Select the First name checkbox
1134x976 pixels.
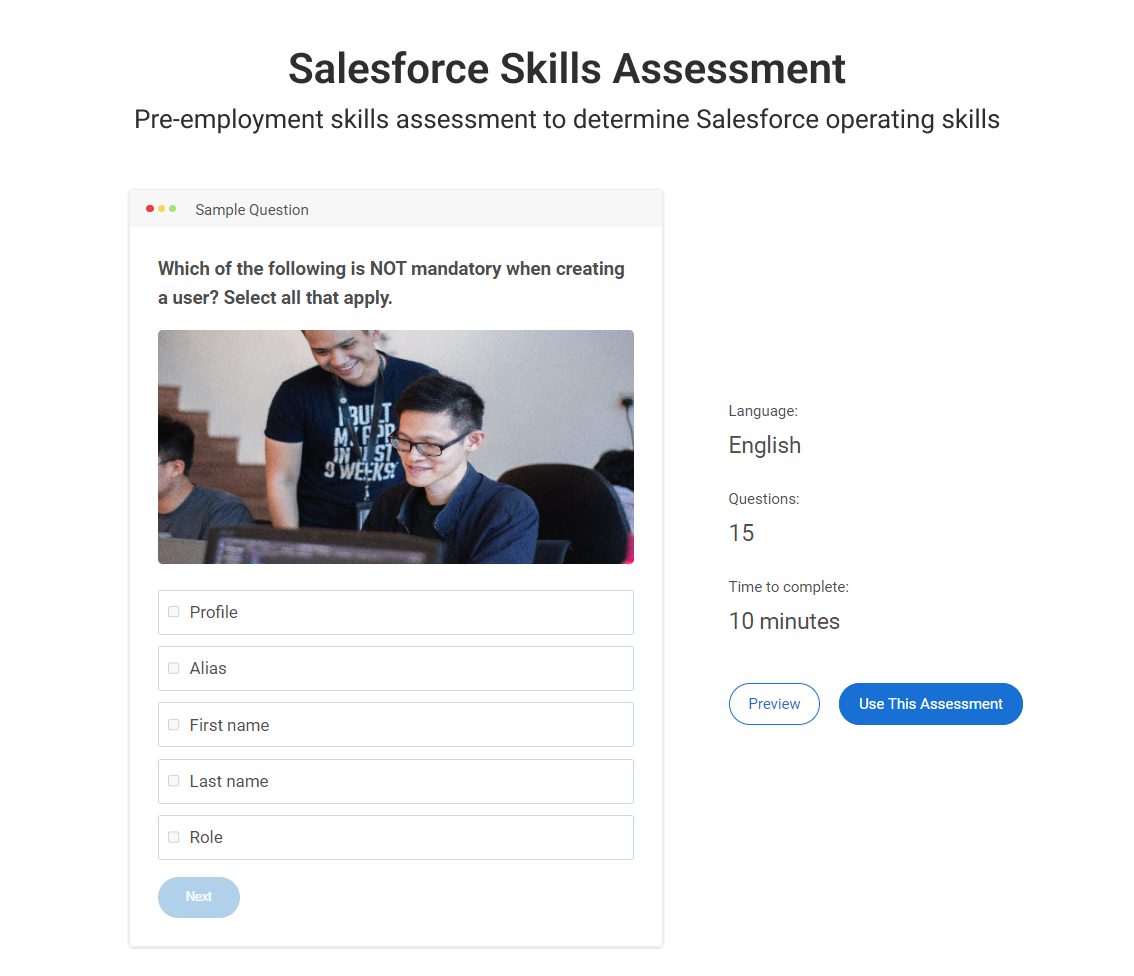(x=174, y=725)
